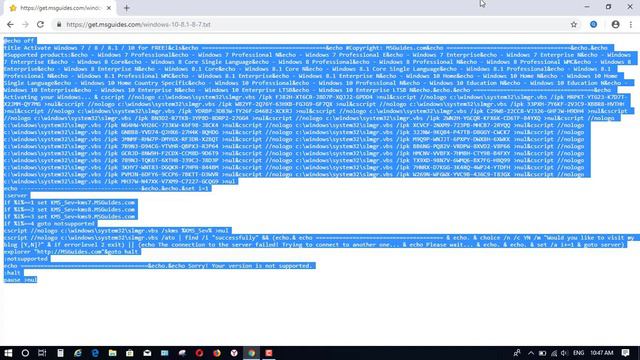This screenshot has height=360, width=640.
Task: Click the blue extension icon beside the star
Action: point(593,24)
